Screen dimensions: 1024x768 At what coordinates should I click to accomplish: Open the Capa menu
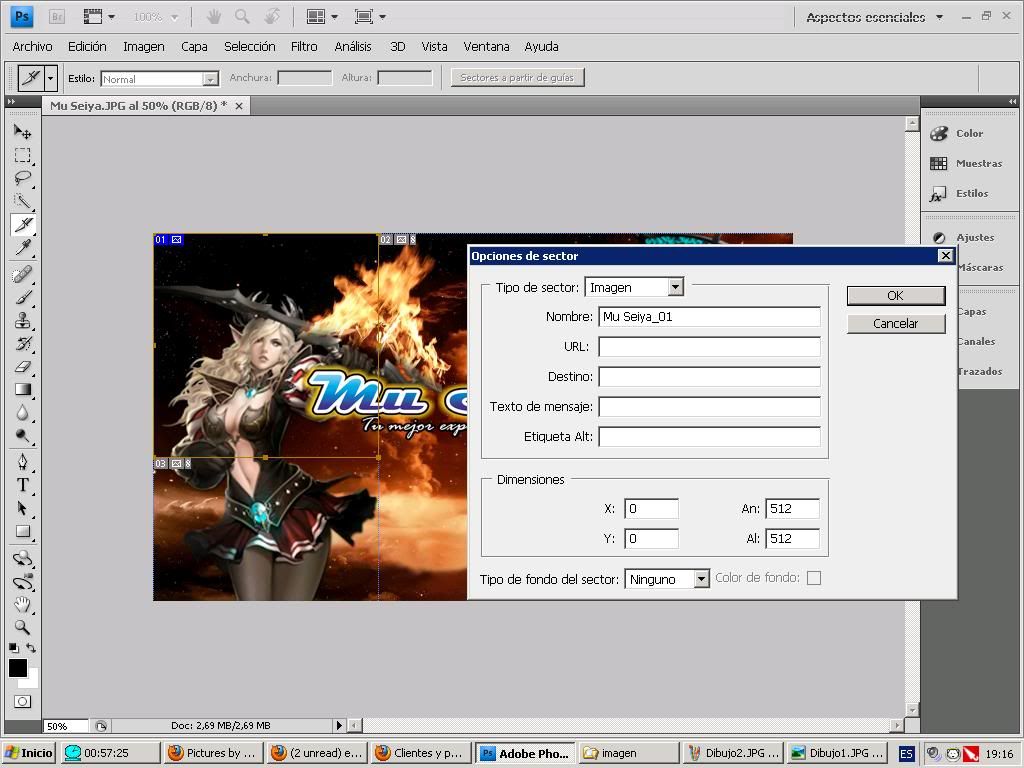pos(194,46)
